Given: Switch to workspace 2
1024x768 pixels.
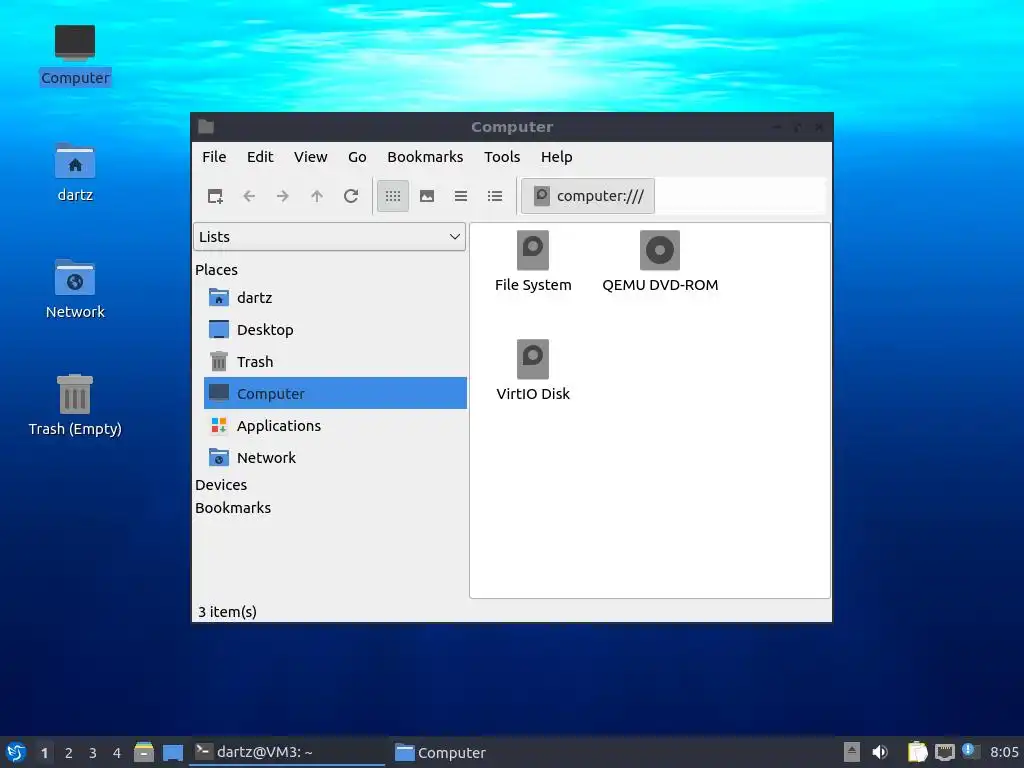Looking at the screenshot, I should 69,753.
